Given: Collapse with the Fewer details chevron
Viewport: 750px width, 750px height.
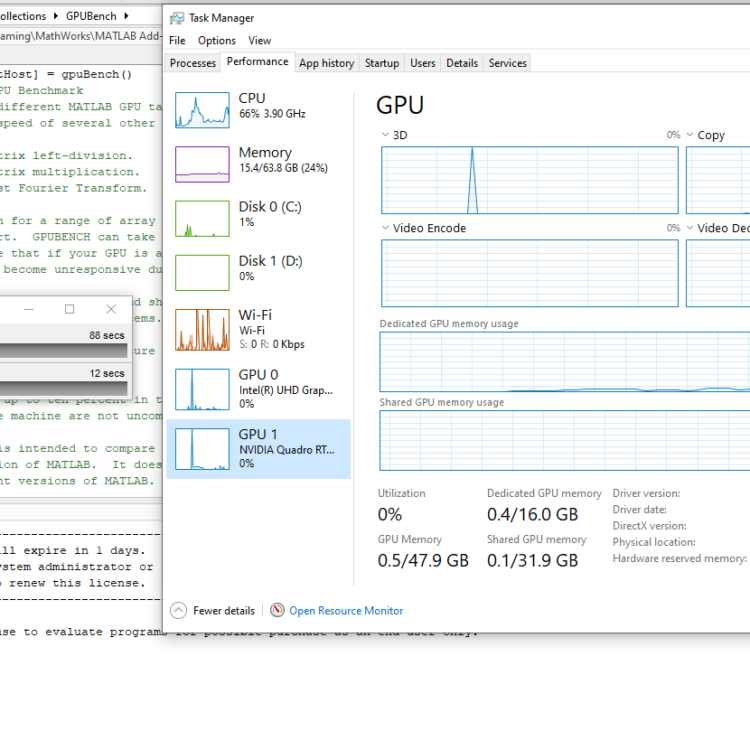Looking at the screenshot, I should [178, 610].
